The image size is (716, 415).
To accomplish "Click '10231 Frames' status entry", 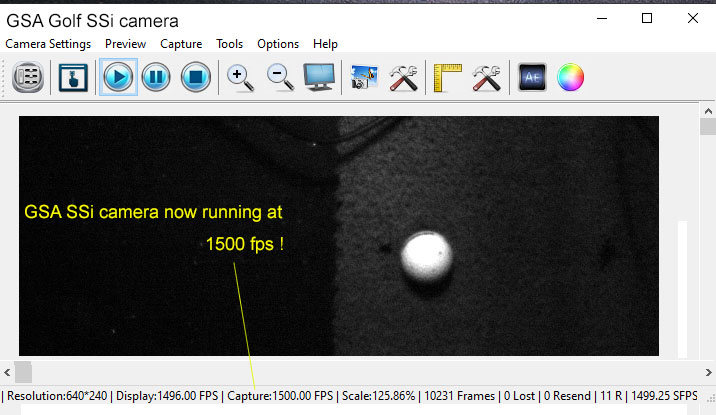I will pos(459,396).
